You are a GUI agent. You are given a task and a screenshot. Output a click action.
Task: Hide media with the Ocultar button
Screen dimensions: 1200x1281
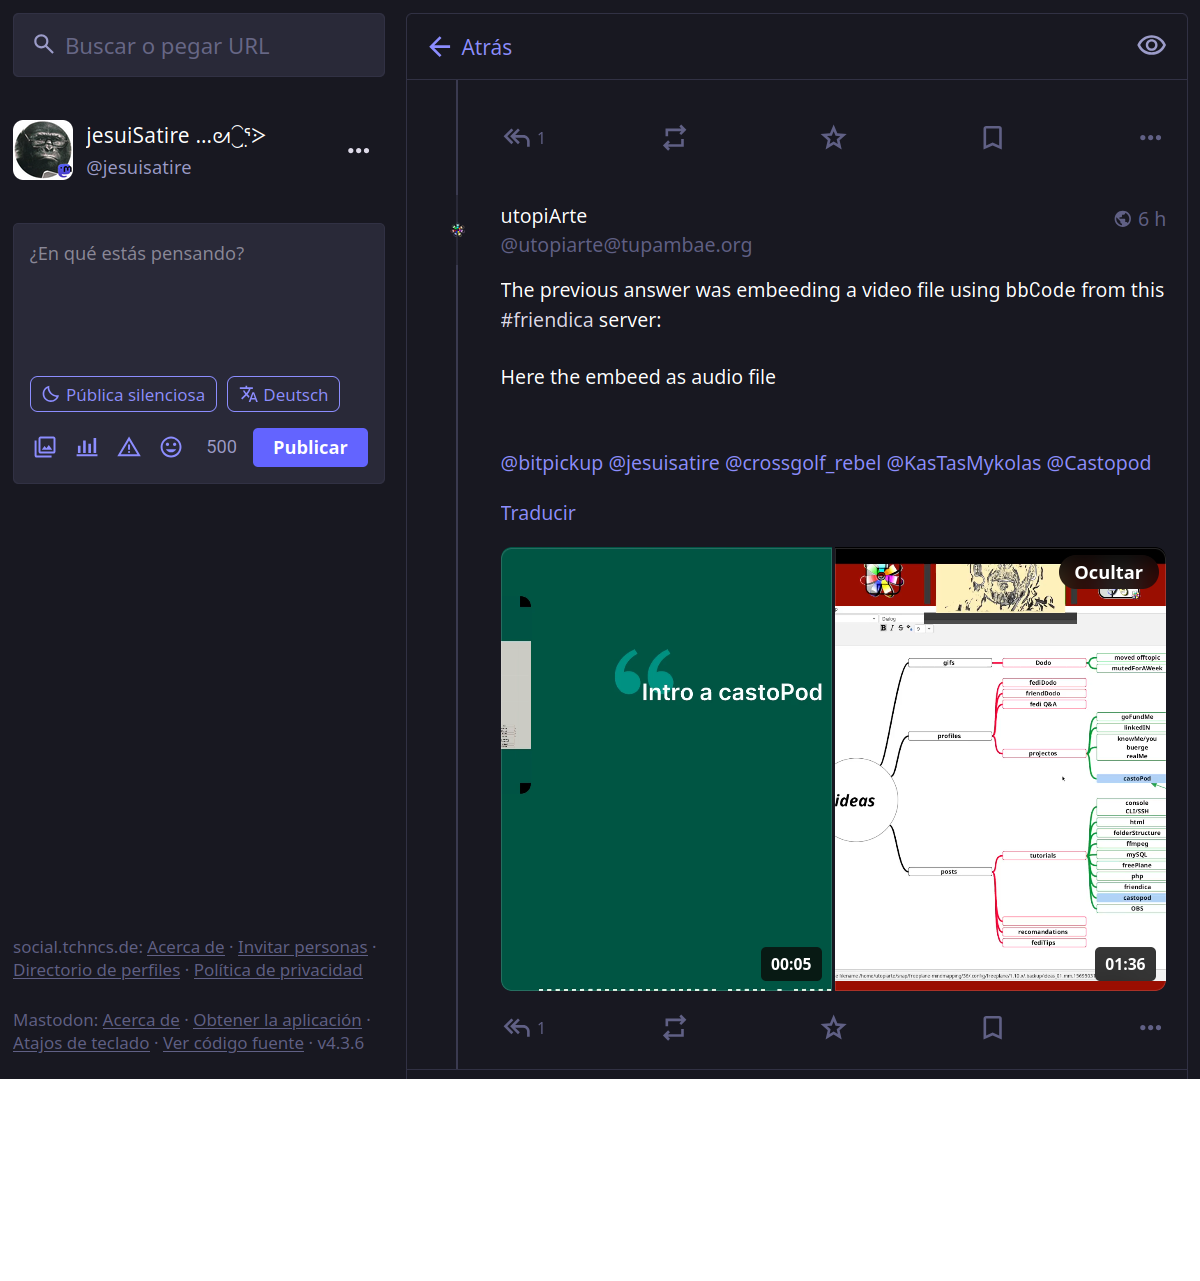(x=1108, y=573)
